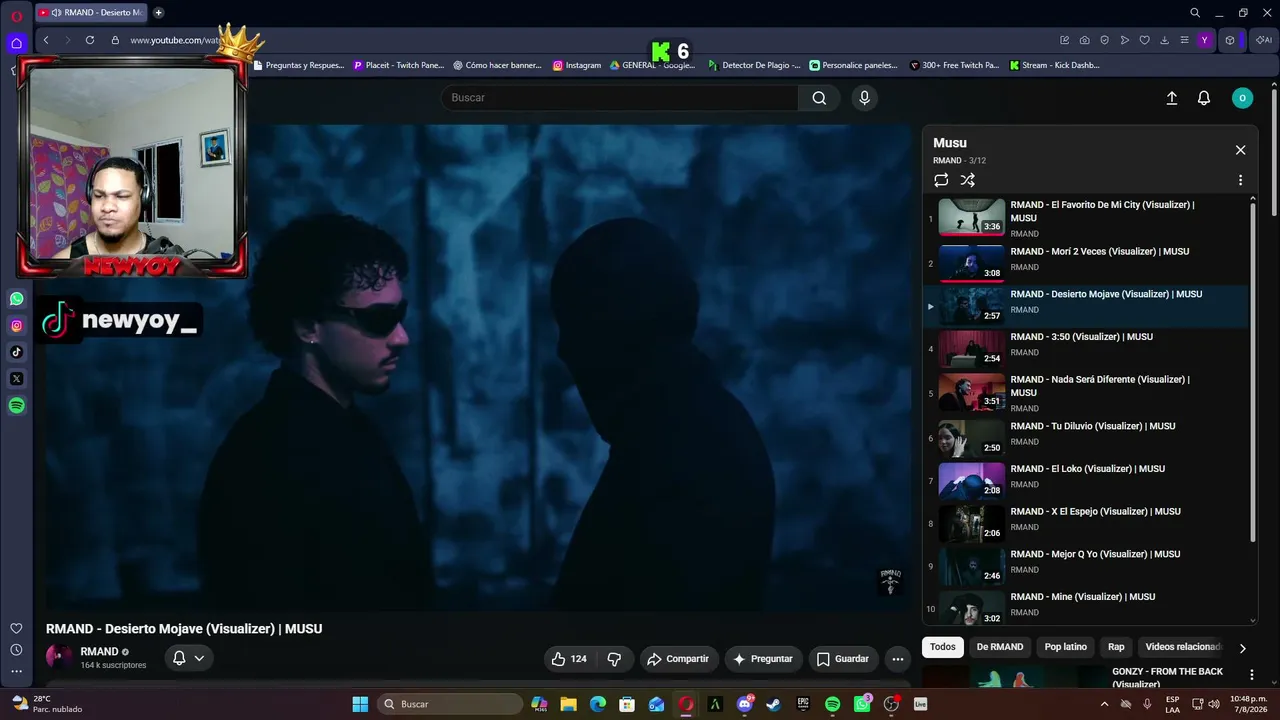Open extensions cube icon menu
The image size is (1280, 720).
(x=1230, y=40)
